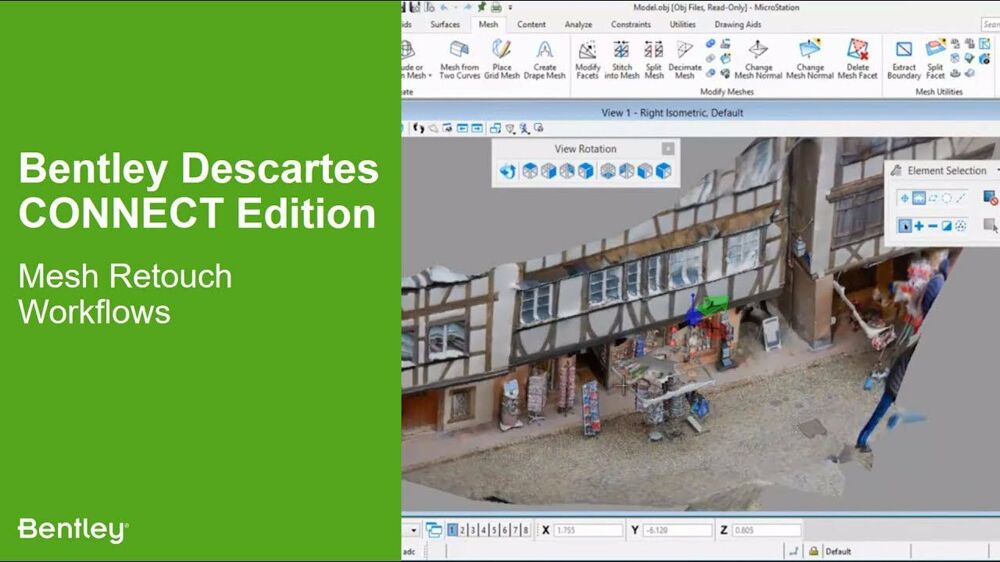Select the Line selection method icon
This screenshot has width=1000, height=562.
[x=960, y=198]
